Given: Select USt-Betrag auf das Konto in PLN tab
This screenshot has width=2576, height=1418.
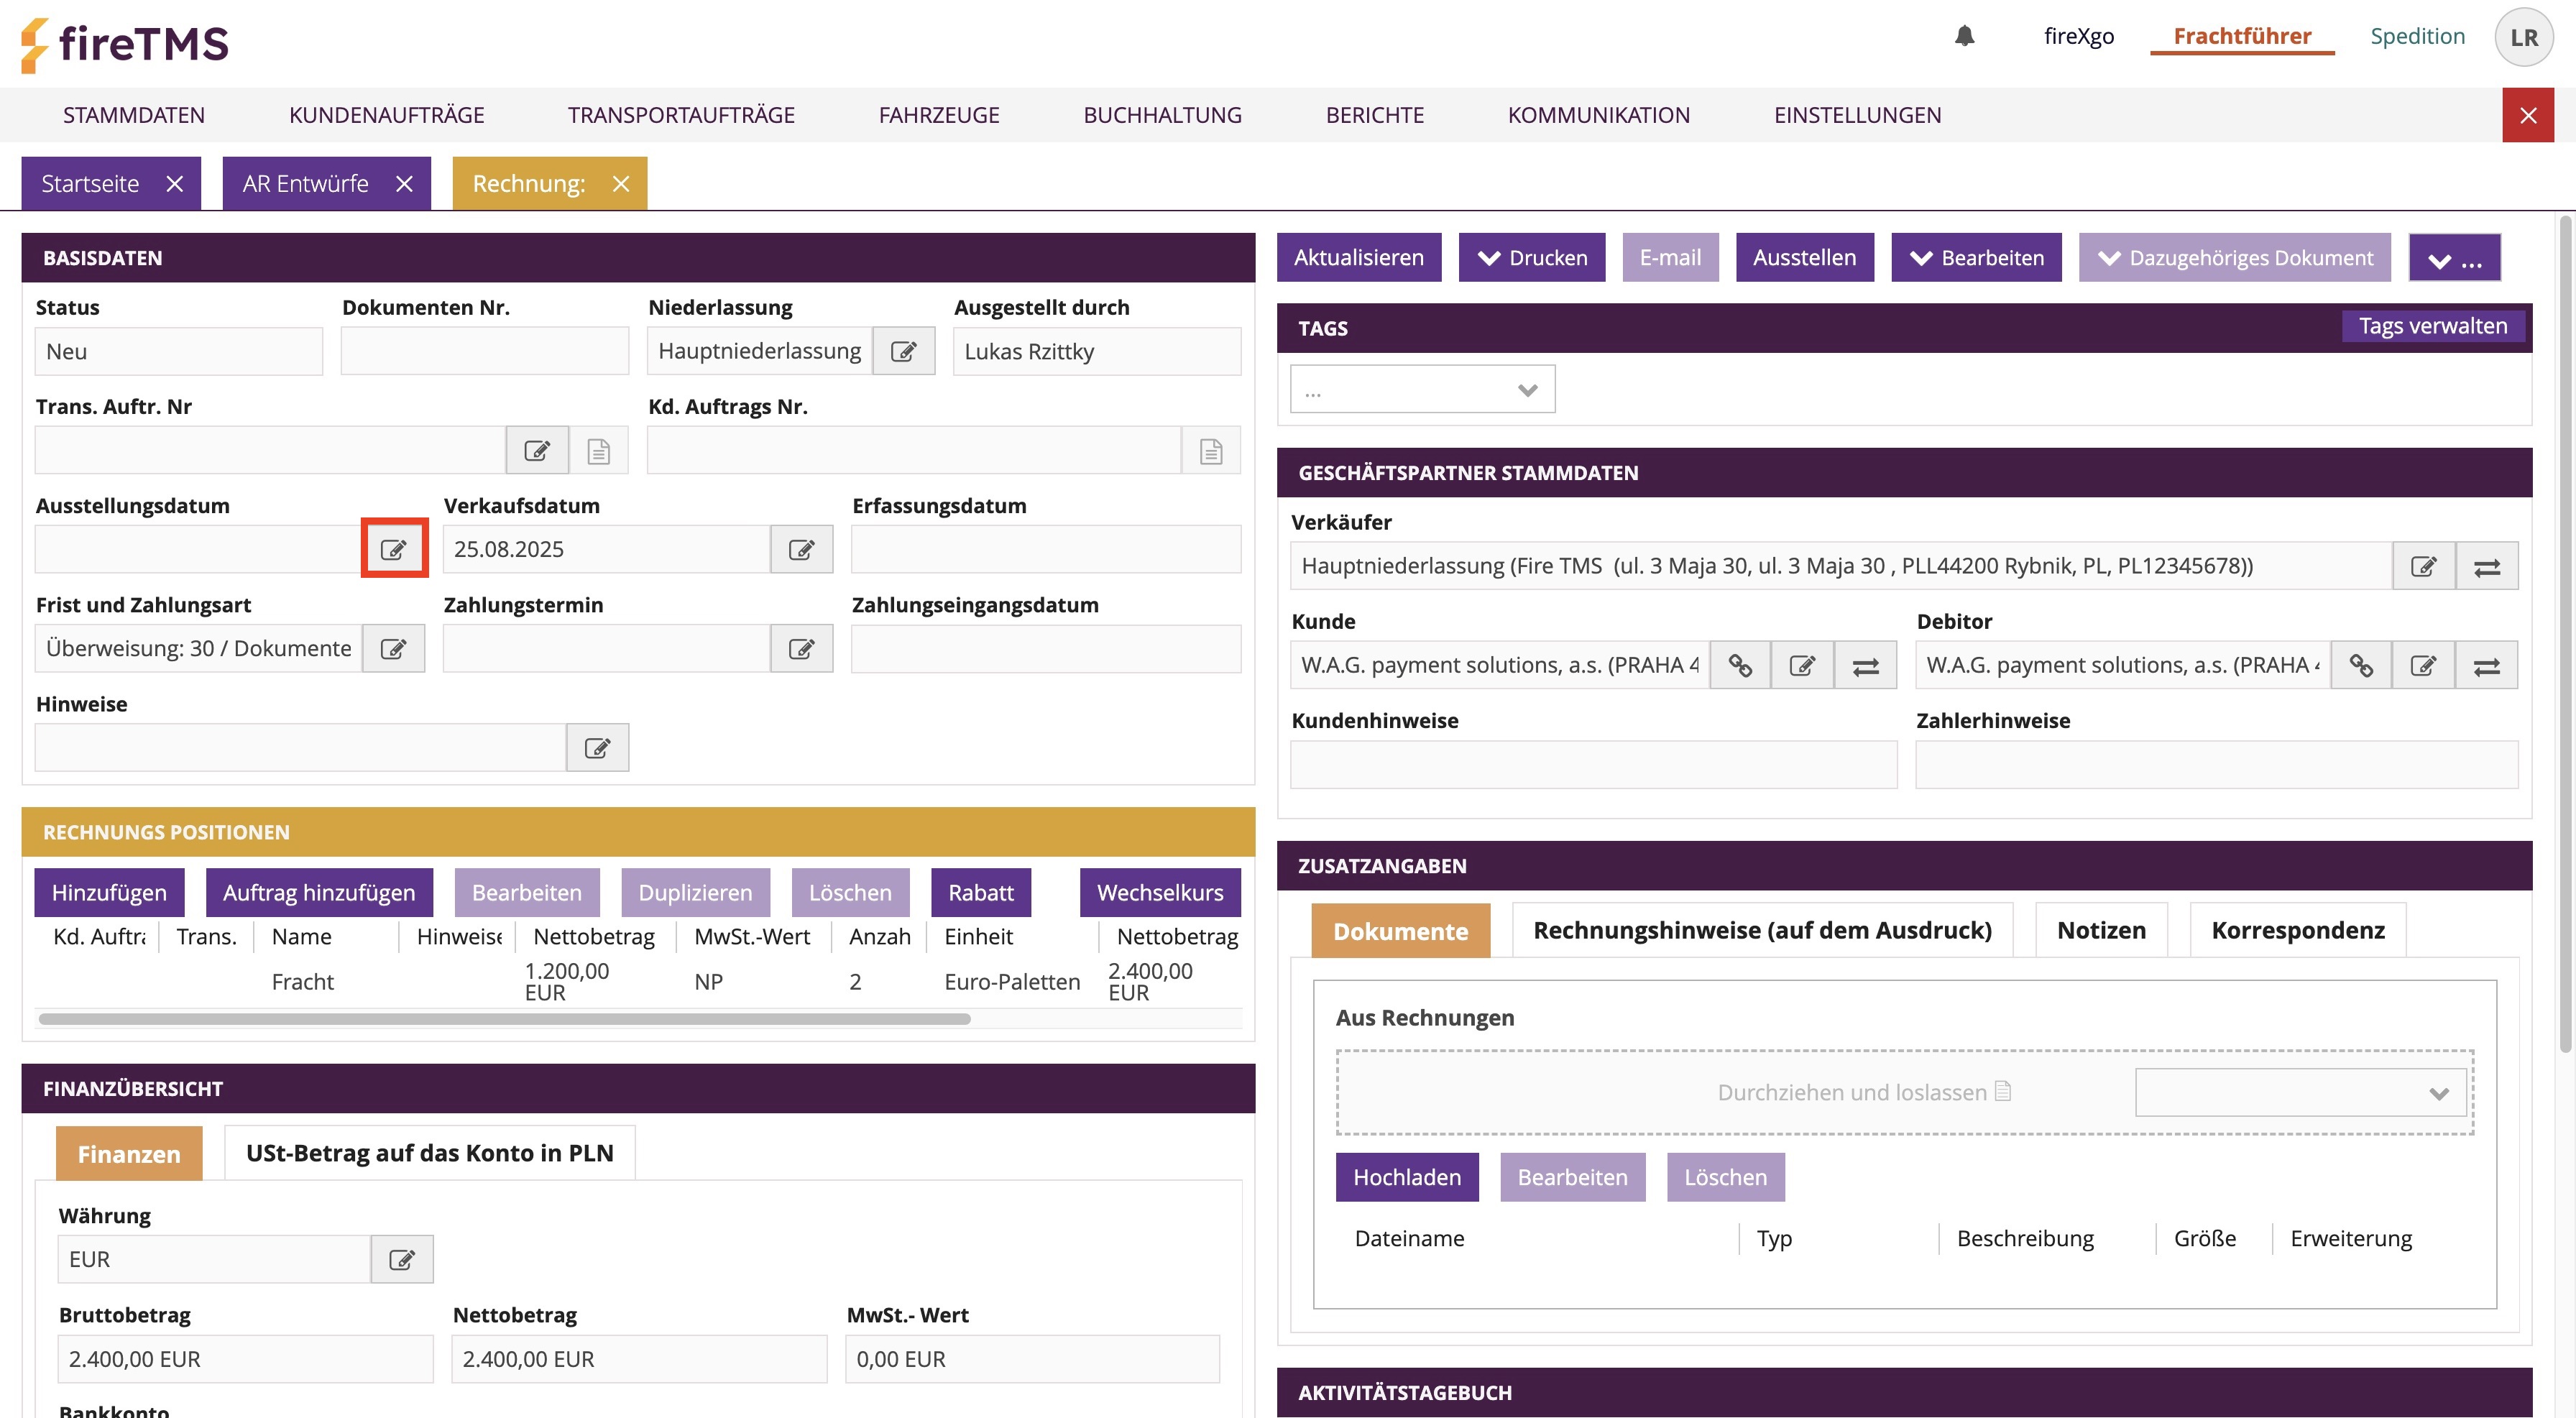Looking at the screenshot, I should tap(429, 1153).
